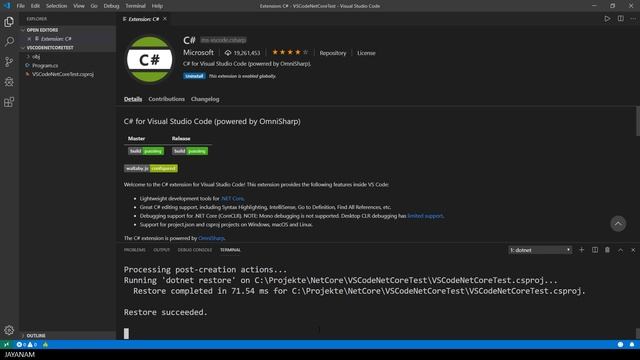Split the terminal panel

coord(595,250)
